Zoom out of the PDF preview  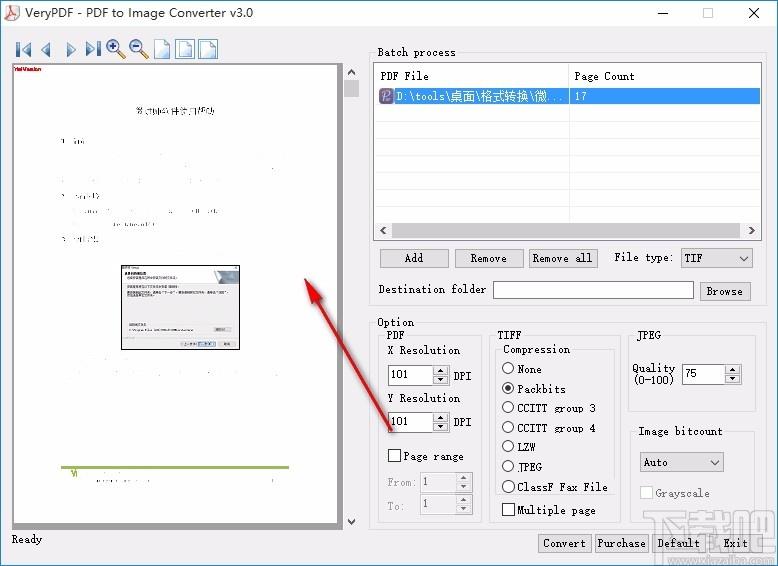pyautogui.click(x=139, y=49)
